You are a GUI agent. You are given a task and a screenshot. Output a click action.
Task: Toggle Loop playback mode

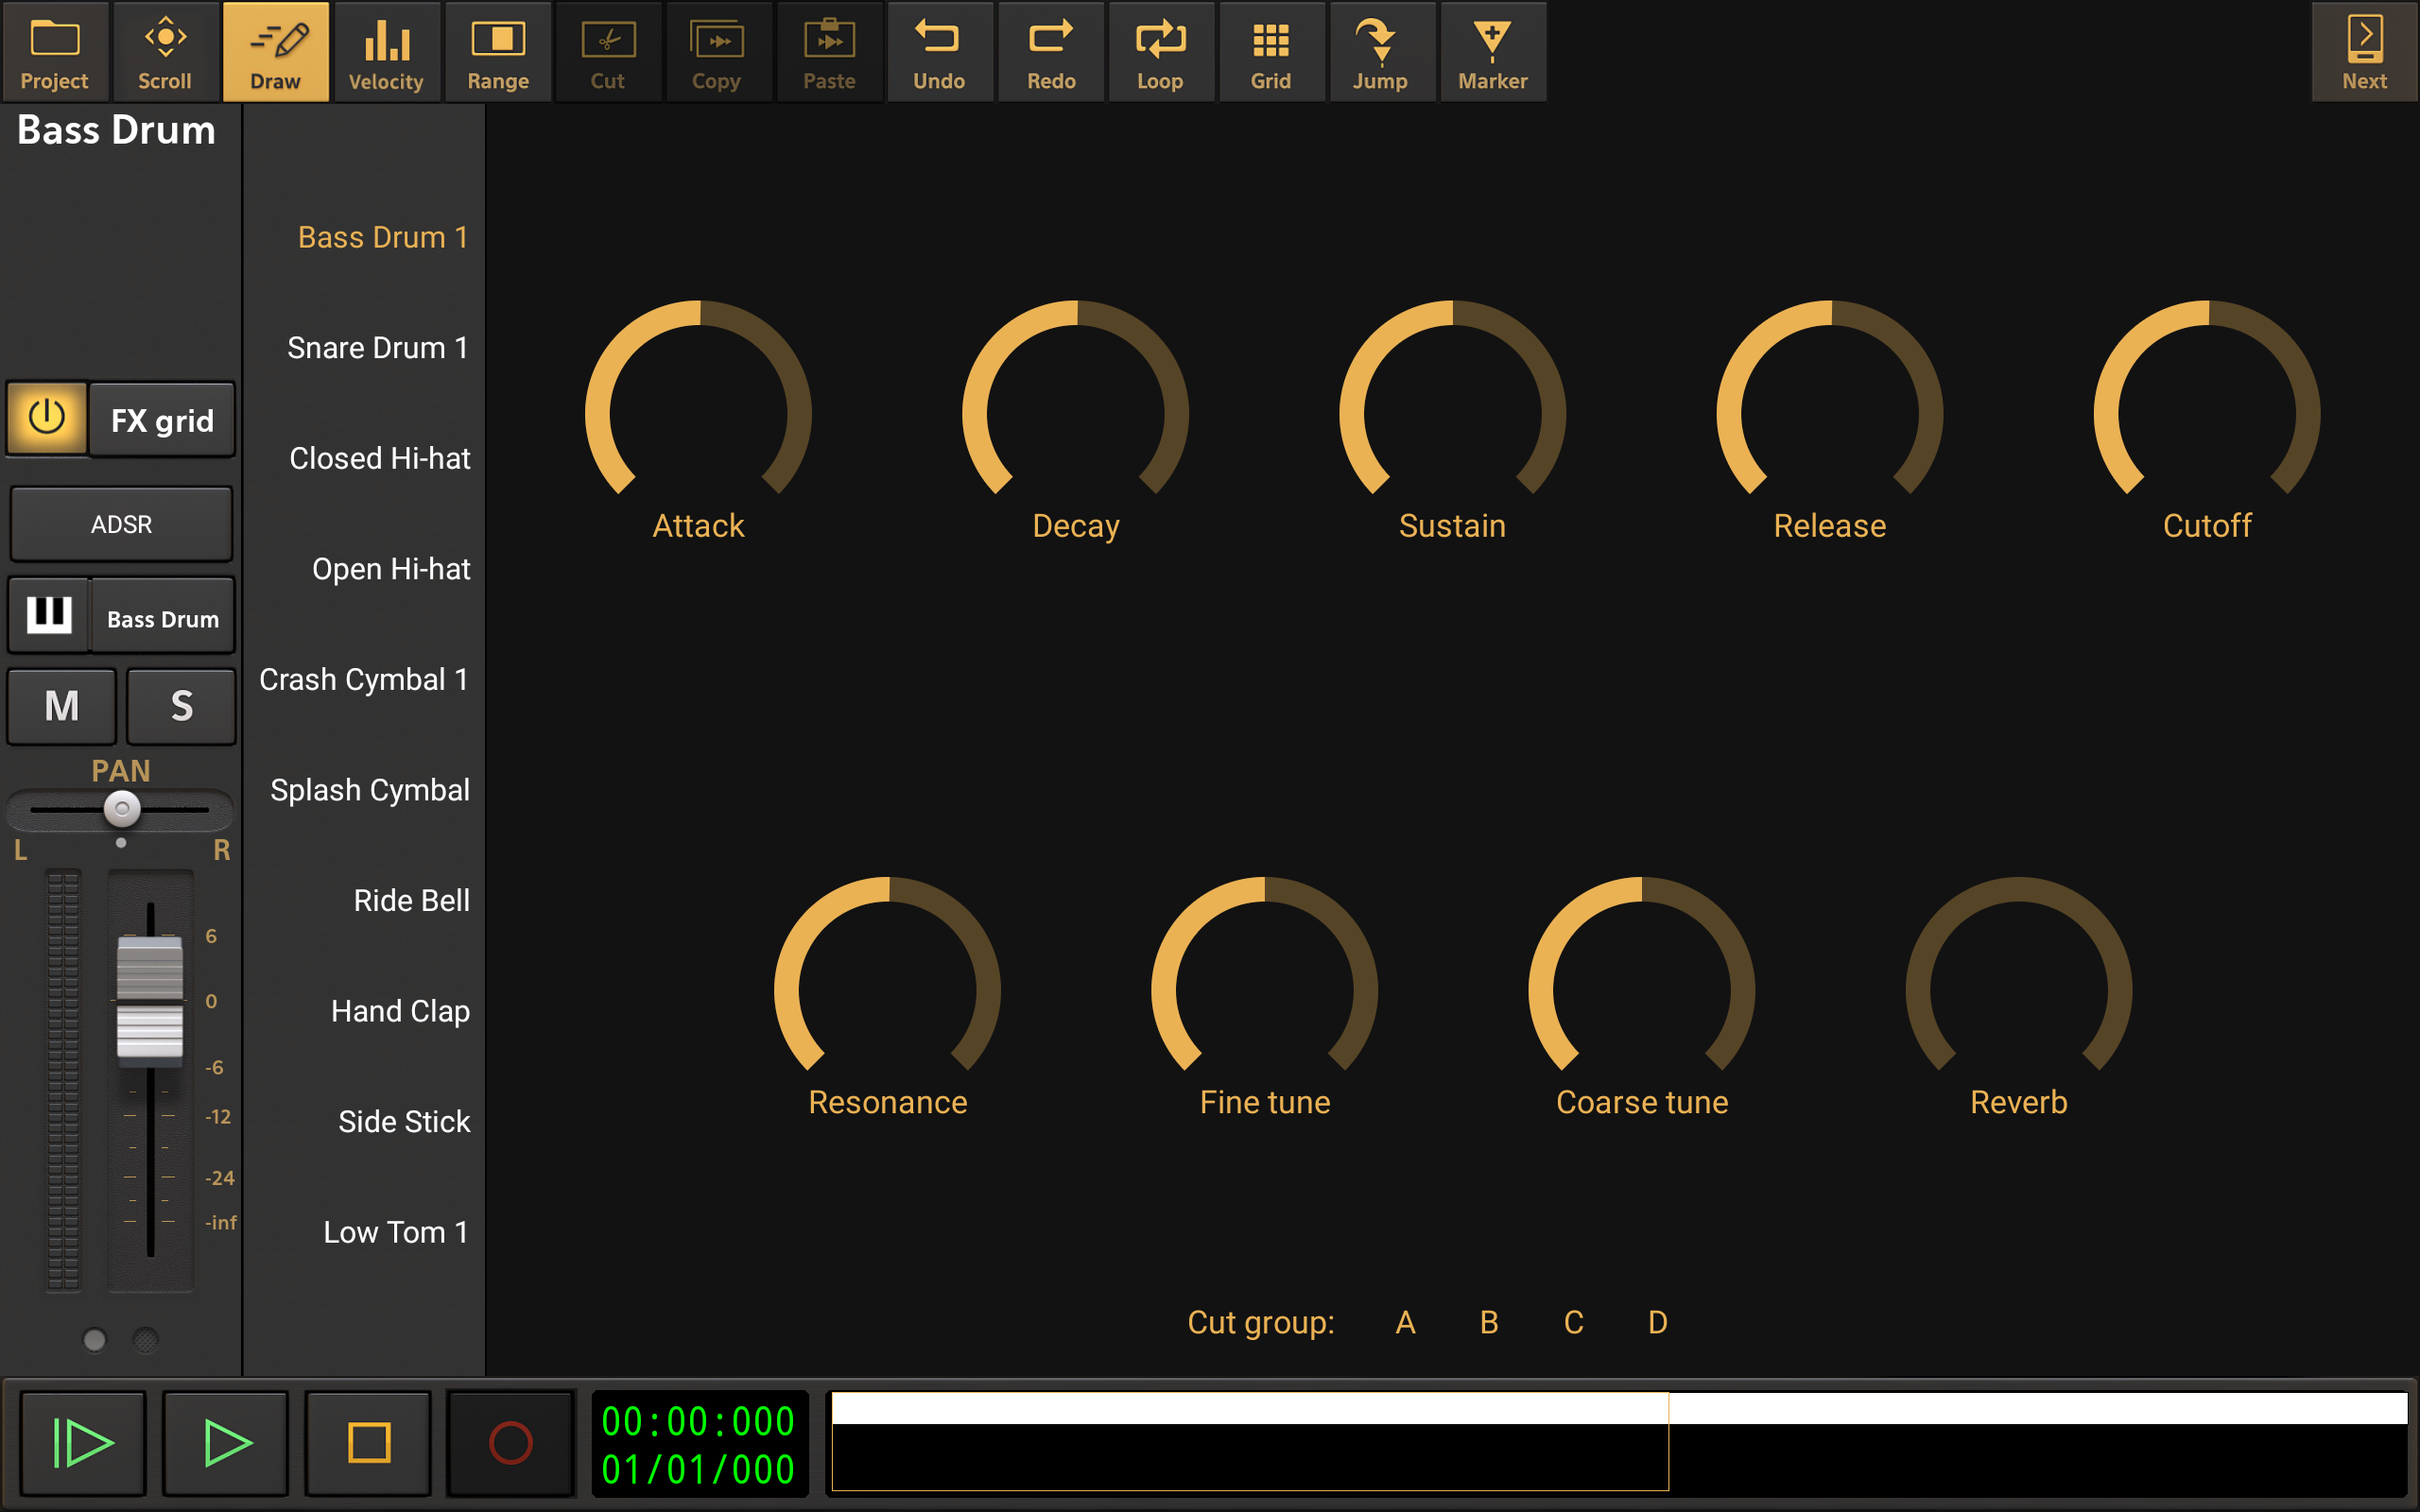coord(1160,52)
